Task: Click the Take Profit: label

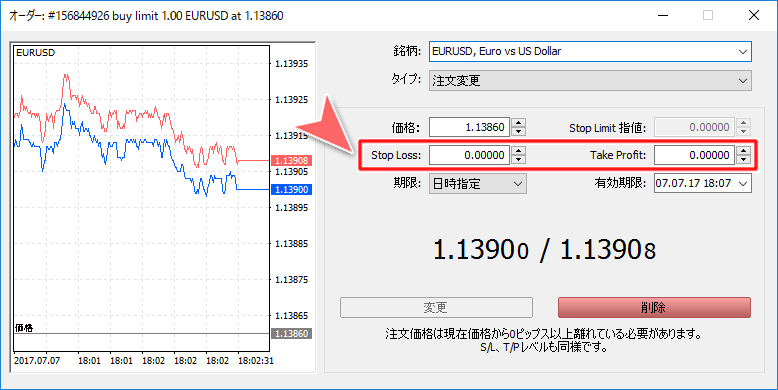Action: pos(618,155)
